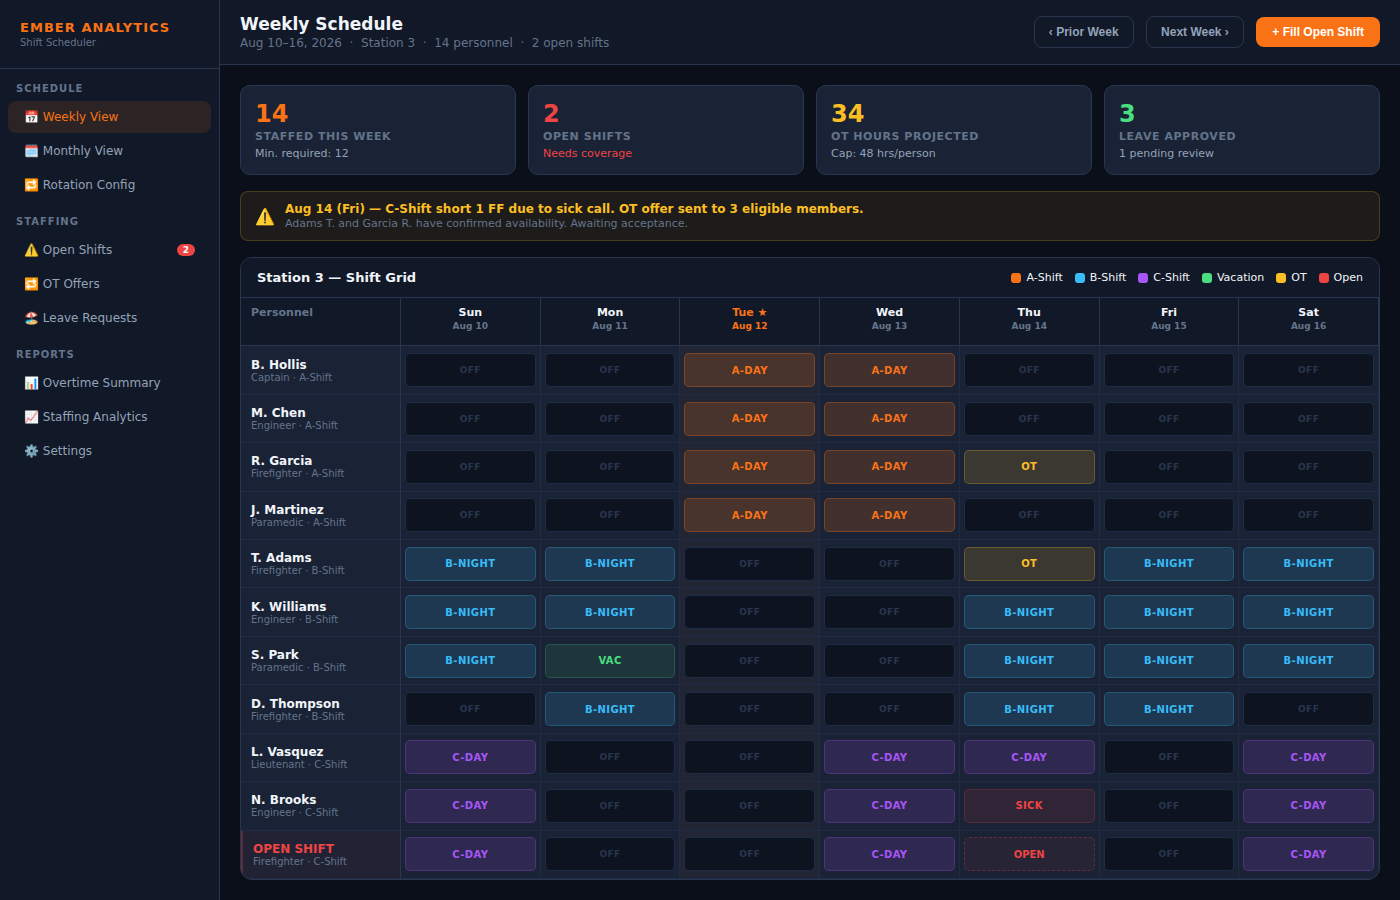Open the Weekly View menu item
1400x900 pixels.
point(110,117)
